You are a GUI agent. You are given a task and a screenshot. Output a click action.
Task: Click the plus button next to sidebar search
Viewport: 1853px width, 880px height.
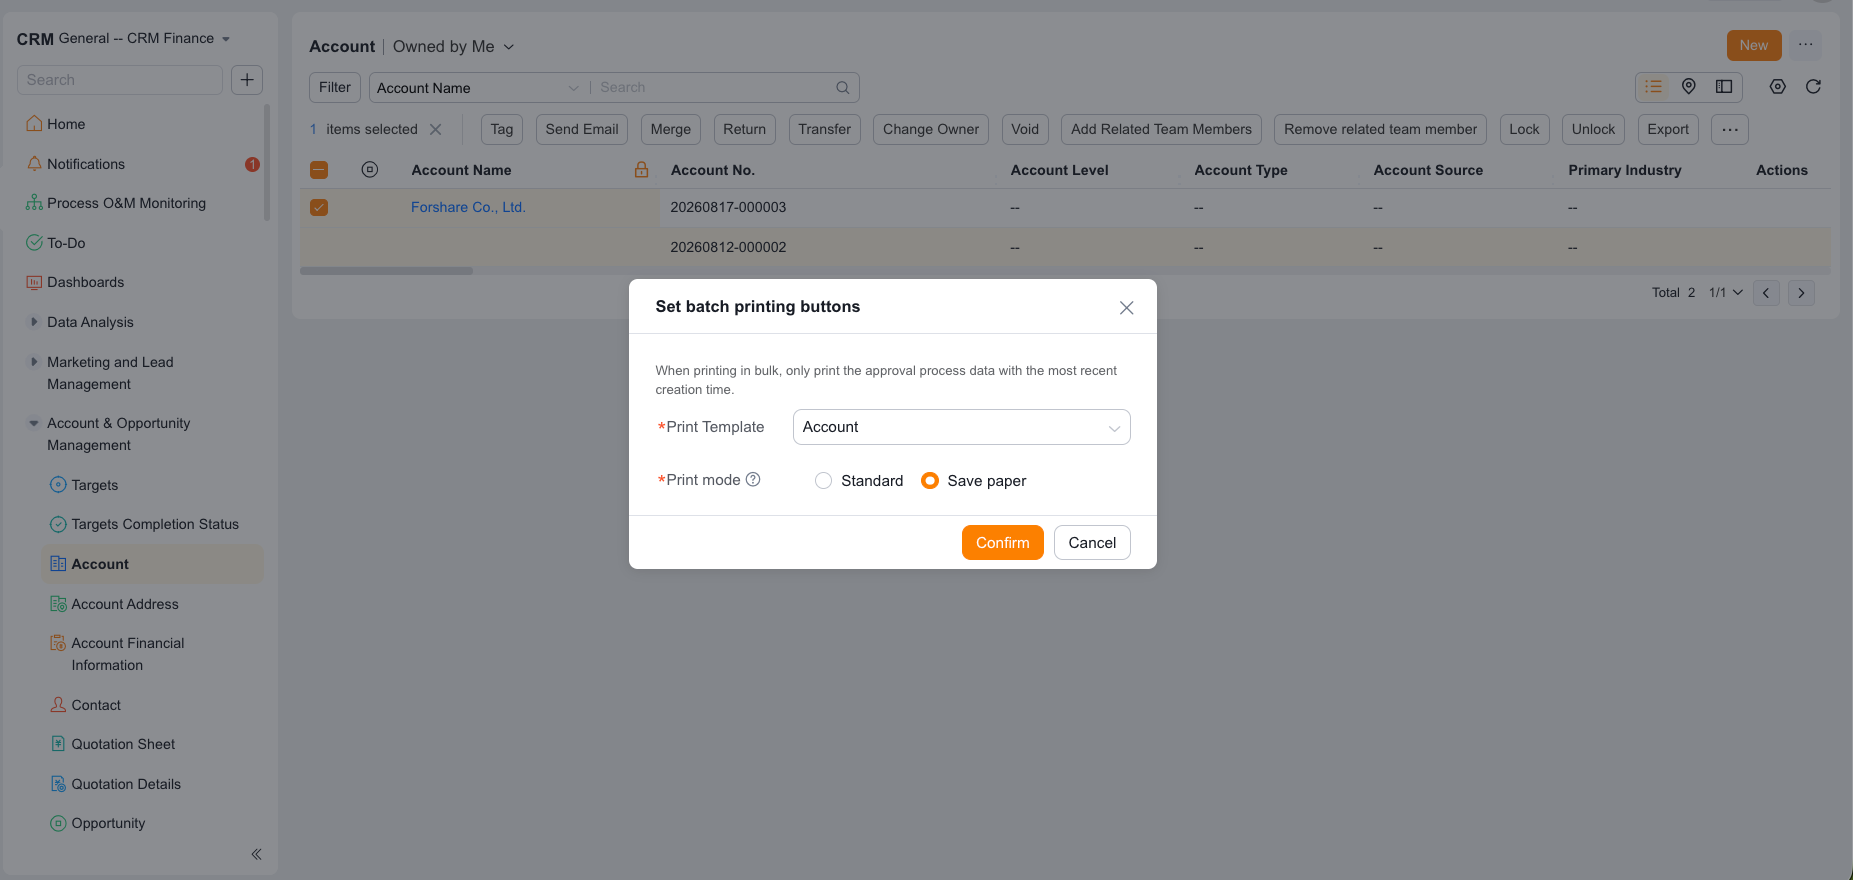tap(247, 80)
